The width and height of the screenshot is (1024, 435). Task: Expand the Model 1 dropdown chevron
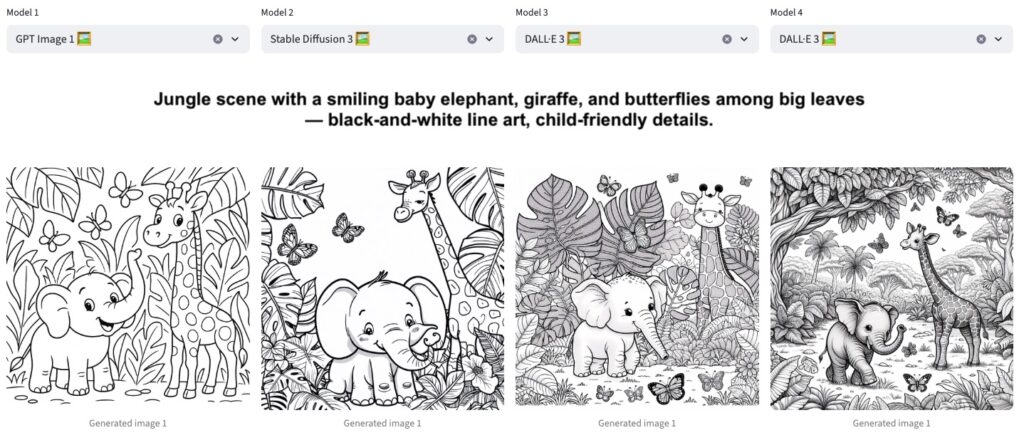tap(235, 39)
